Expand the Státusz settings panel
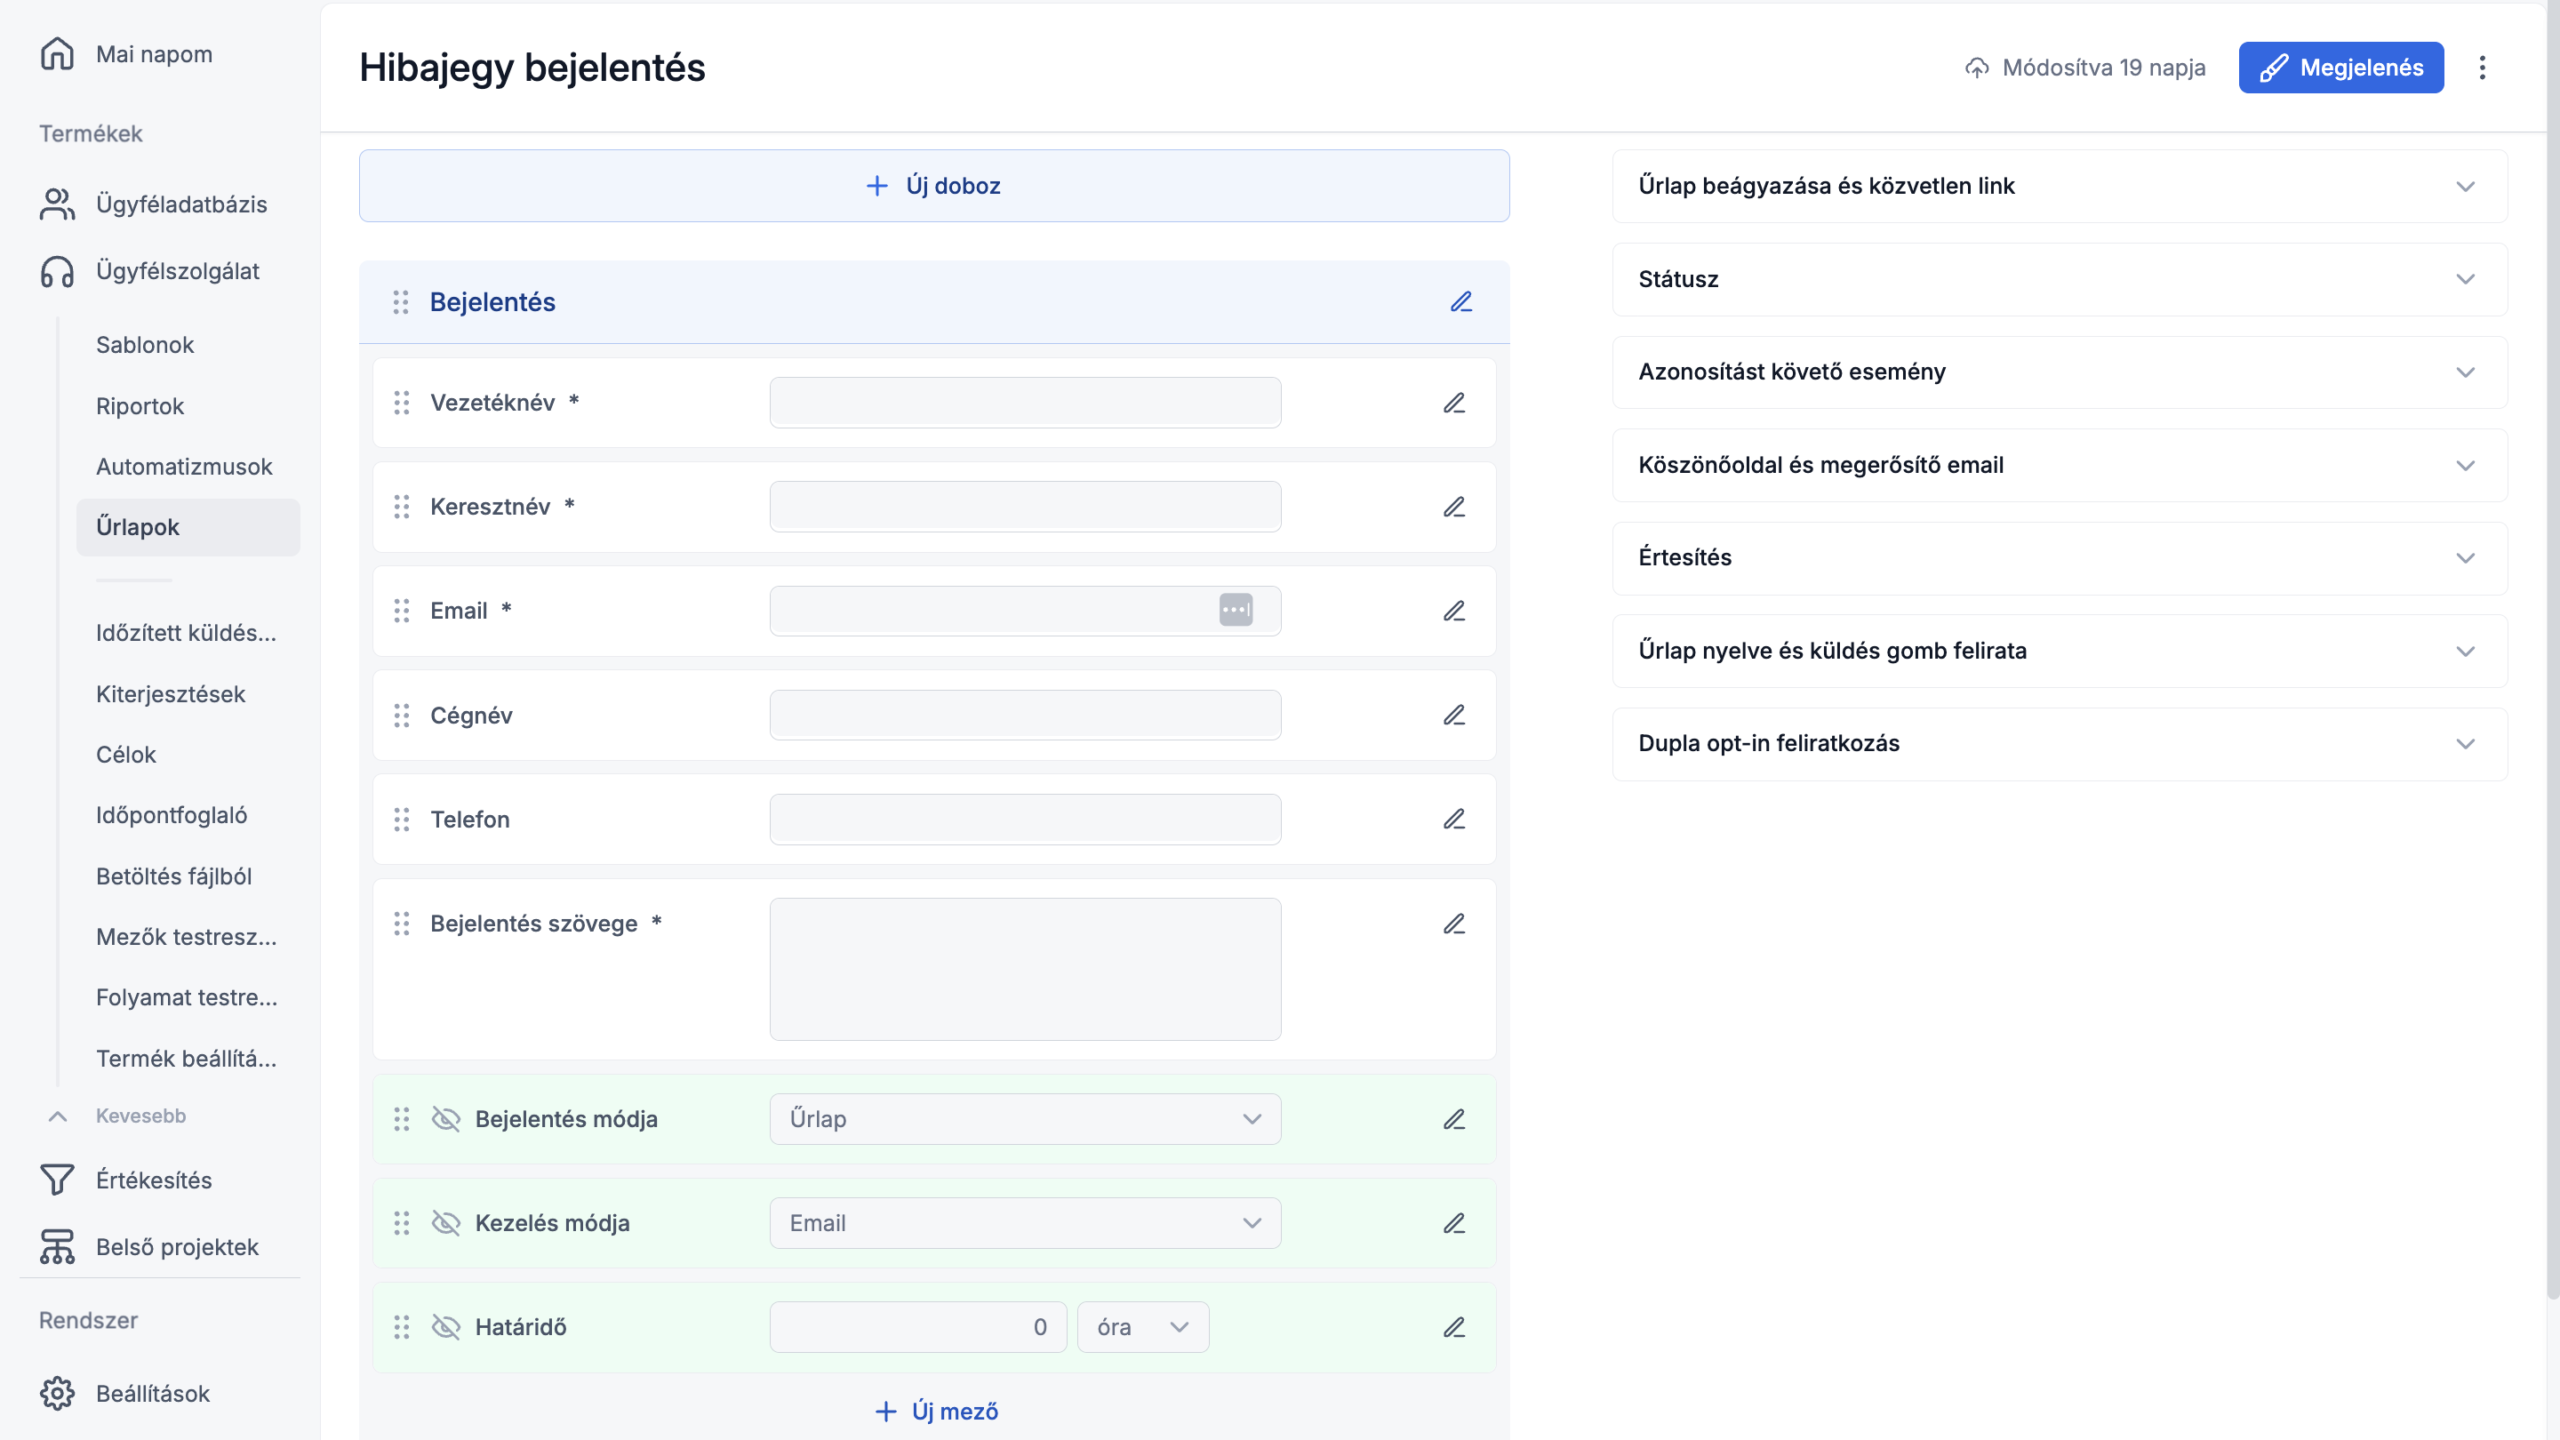Image resolution: width=2560 pixels, height=1440 pixels. 2059,280
